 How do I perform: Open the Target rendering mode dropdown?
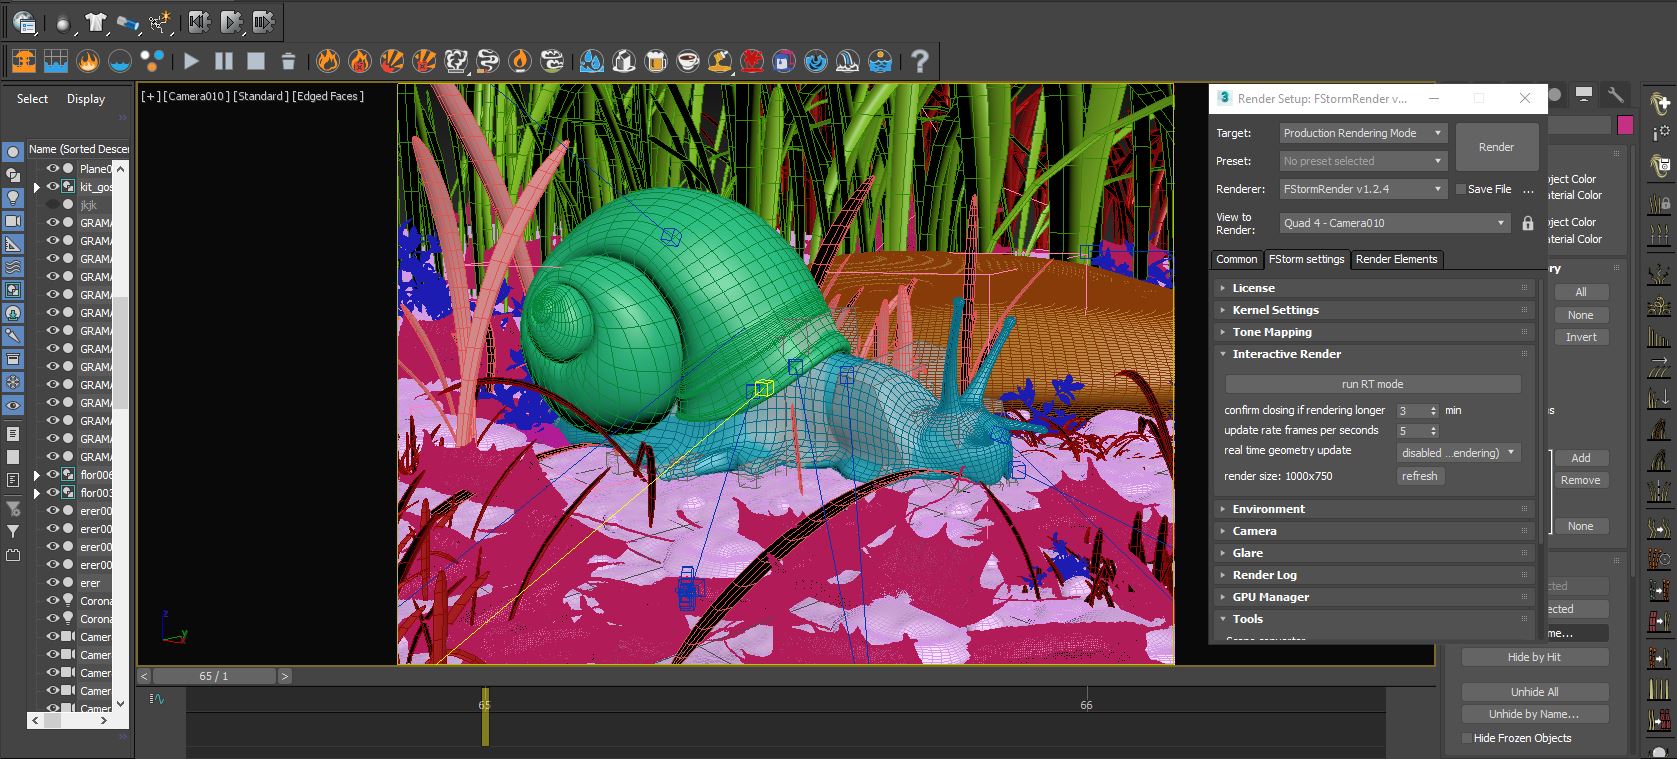(1363, 133)
